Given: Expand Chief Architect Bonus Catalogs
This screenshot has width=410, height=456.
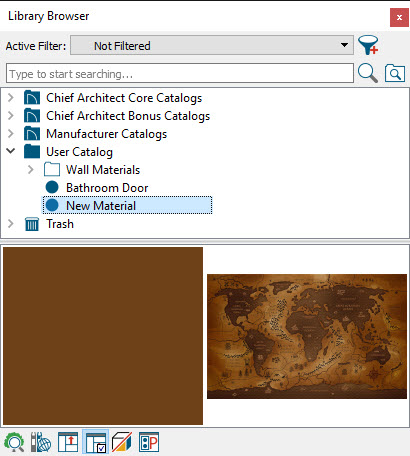Looking at the screenshot, I should pos(11,116).
